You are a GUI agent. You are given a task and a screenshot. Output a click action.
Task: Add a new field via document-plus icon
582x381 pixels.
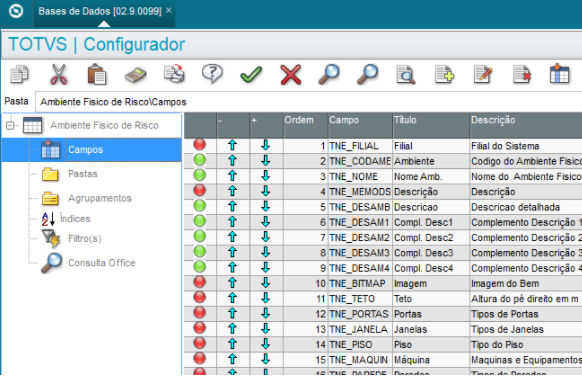click(444, 74)
